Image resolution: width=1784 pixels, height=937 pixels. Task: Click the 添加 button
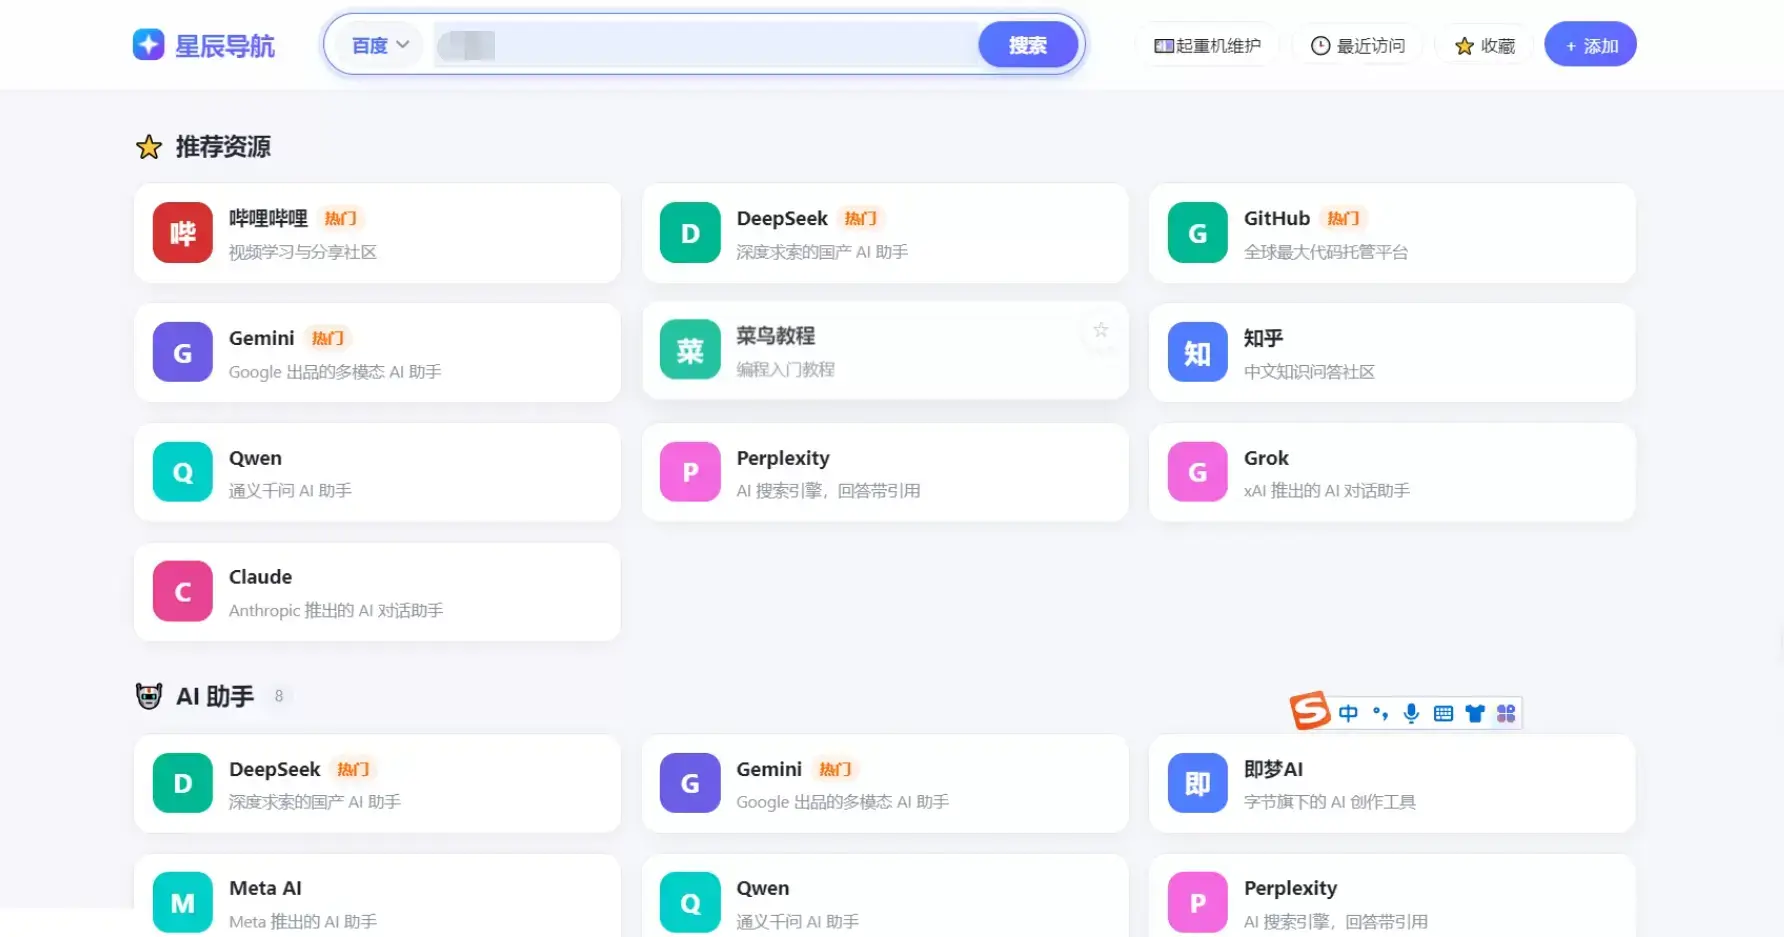tap(1590, 45)
